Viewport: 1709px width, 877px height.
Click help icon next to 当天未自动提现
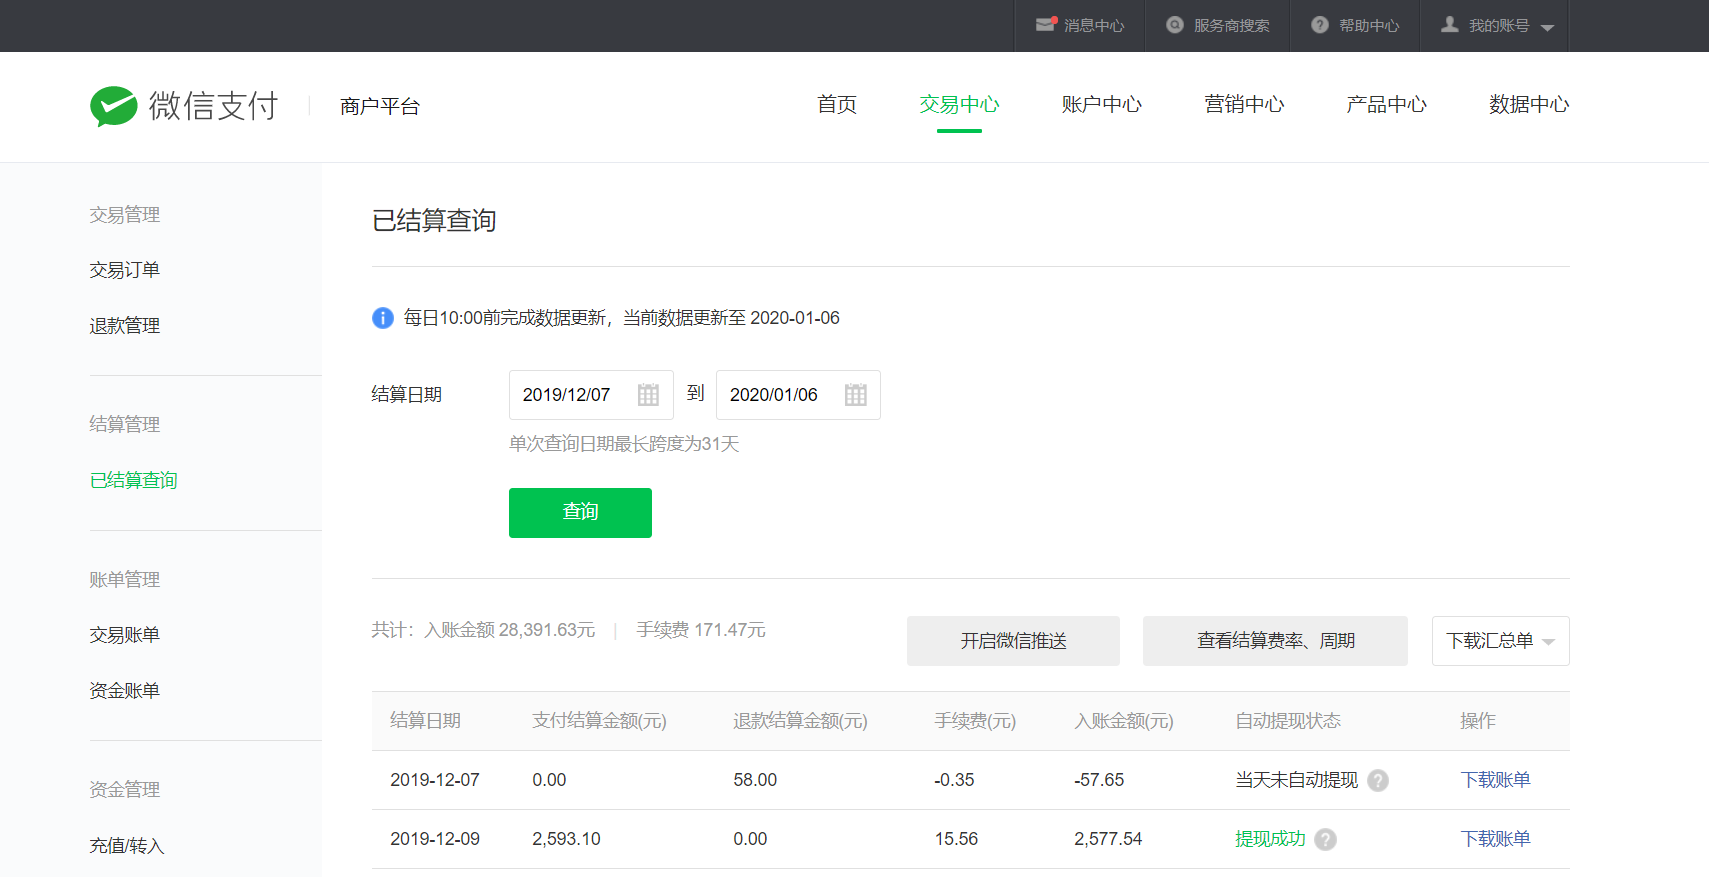(1378, 780)
